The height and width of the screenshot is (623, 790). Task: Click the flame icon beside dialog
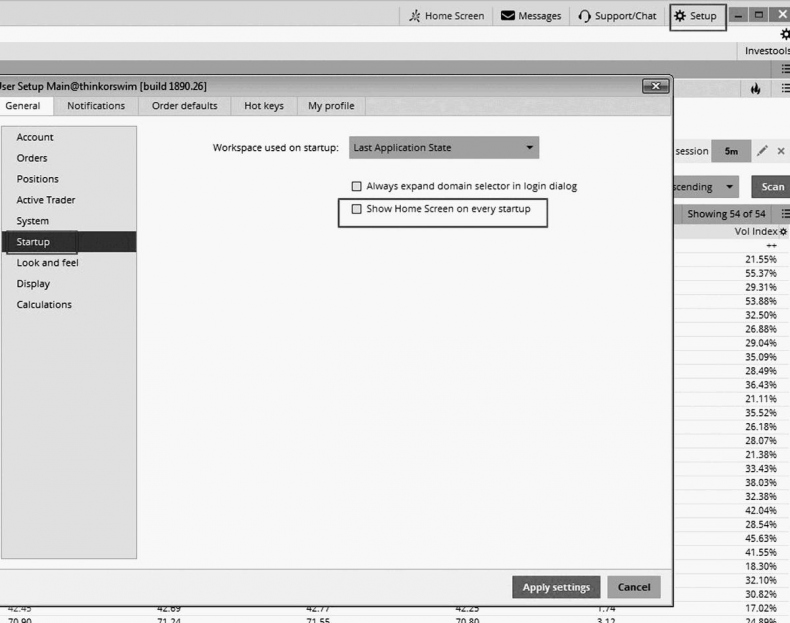coord(755,89)
